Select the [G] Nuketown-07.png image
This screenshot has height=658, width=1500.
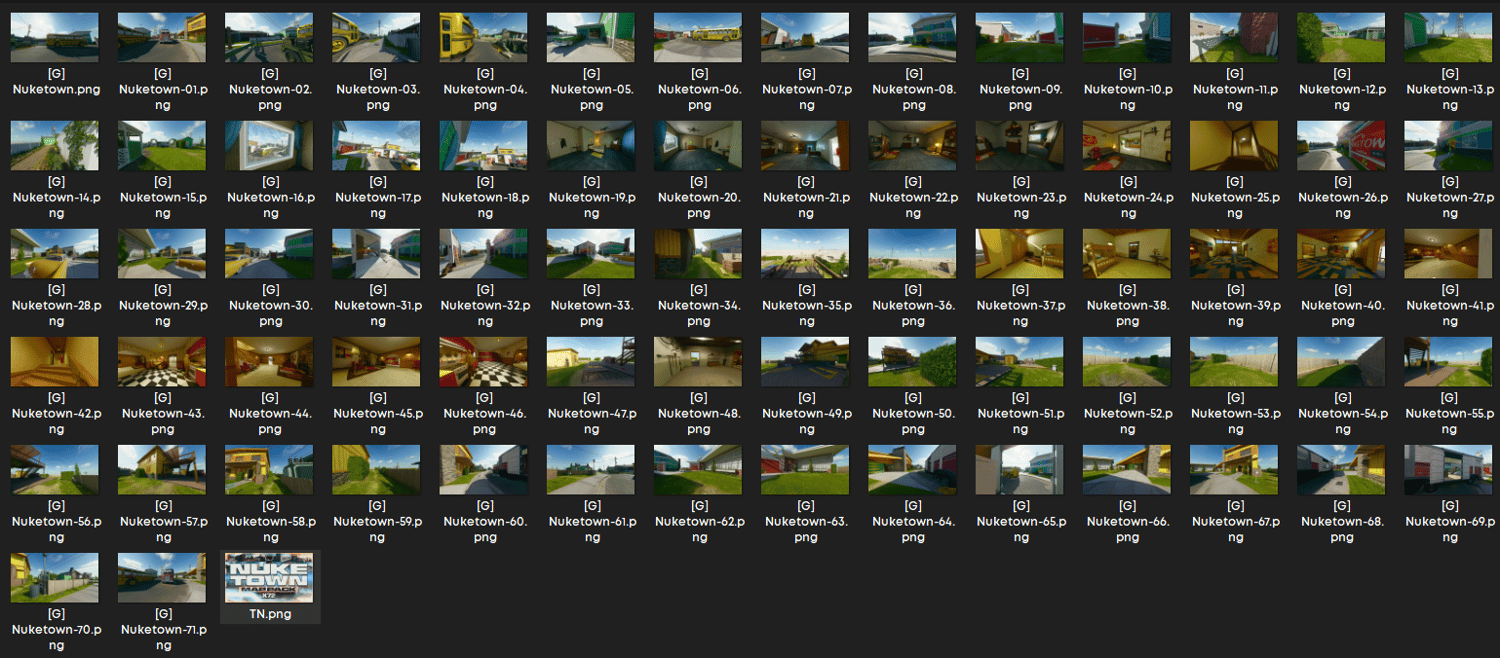tap(805, 38)
